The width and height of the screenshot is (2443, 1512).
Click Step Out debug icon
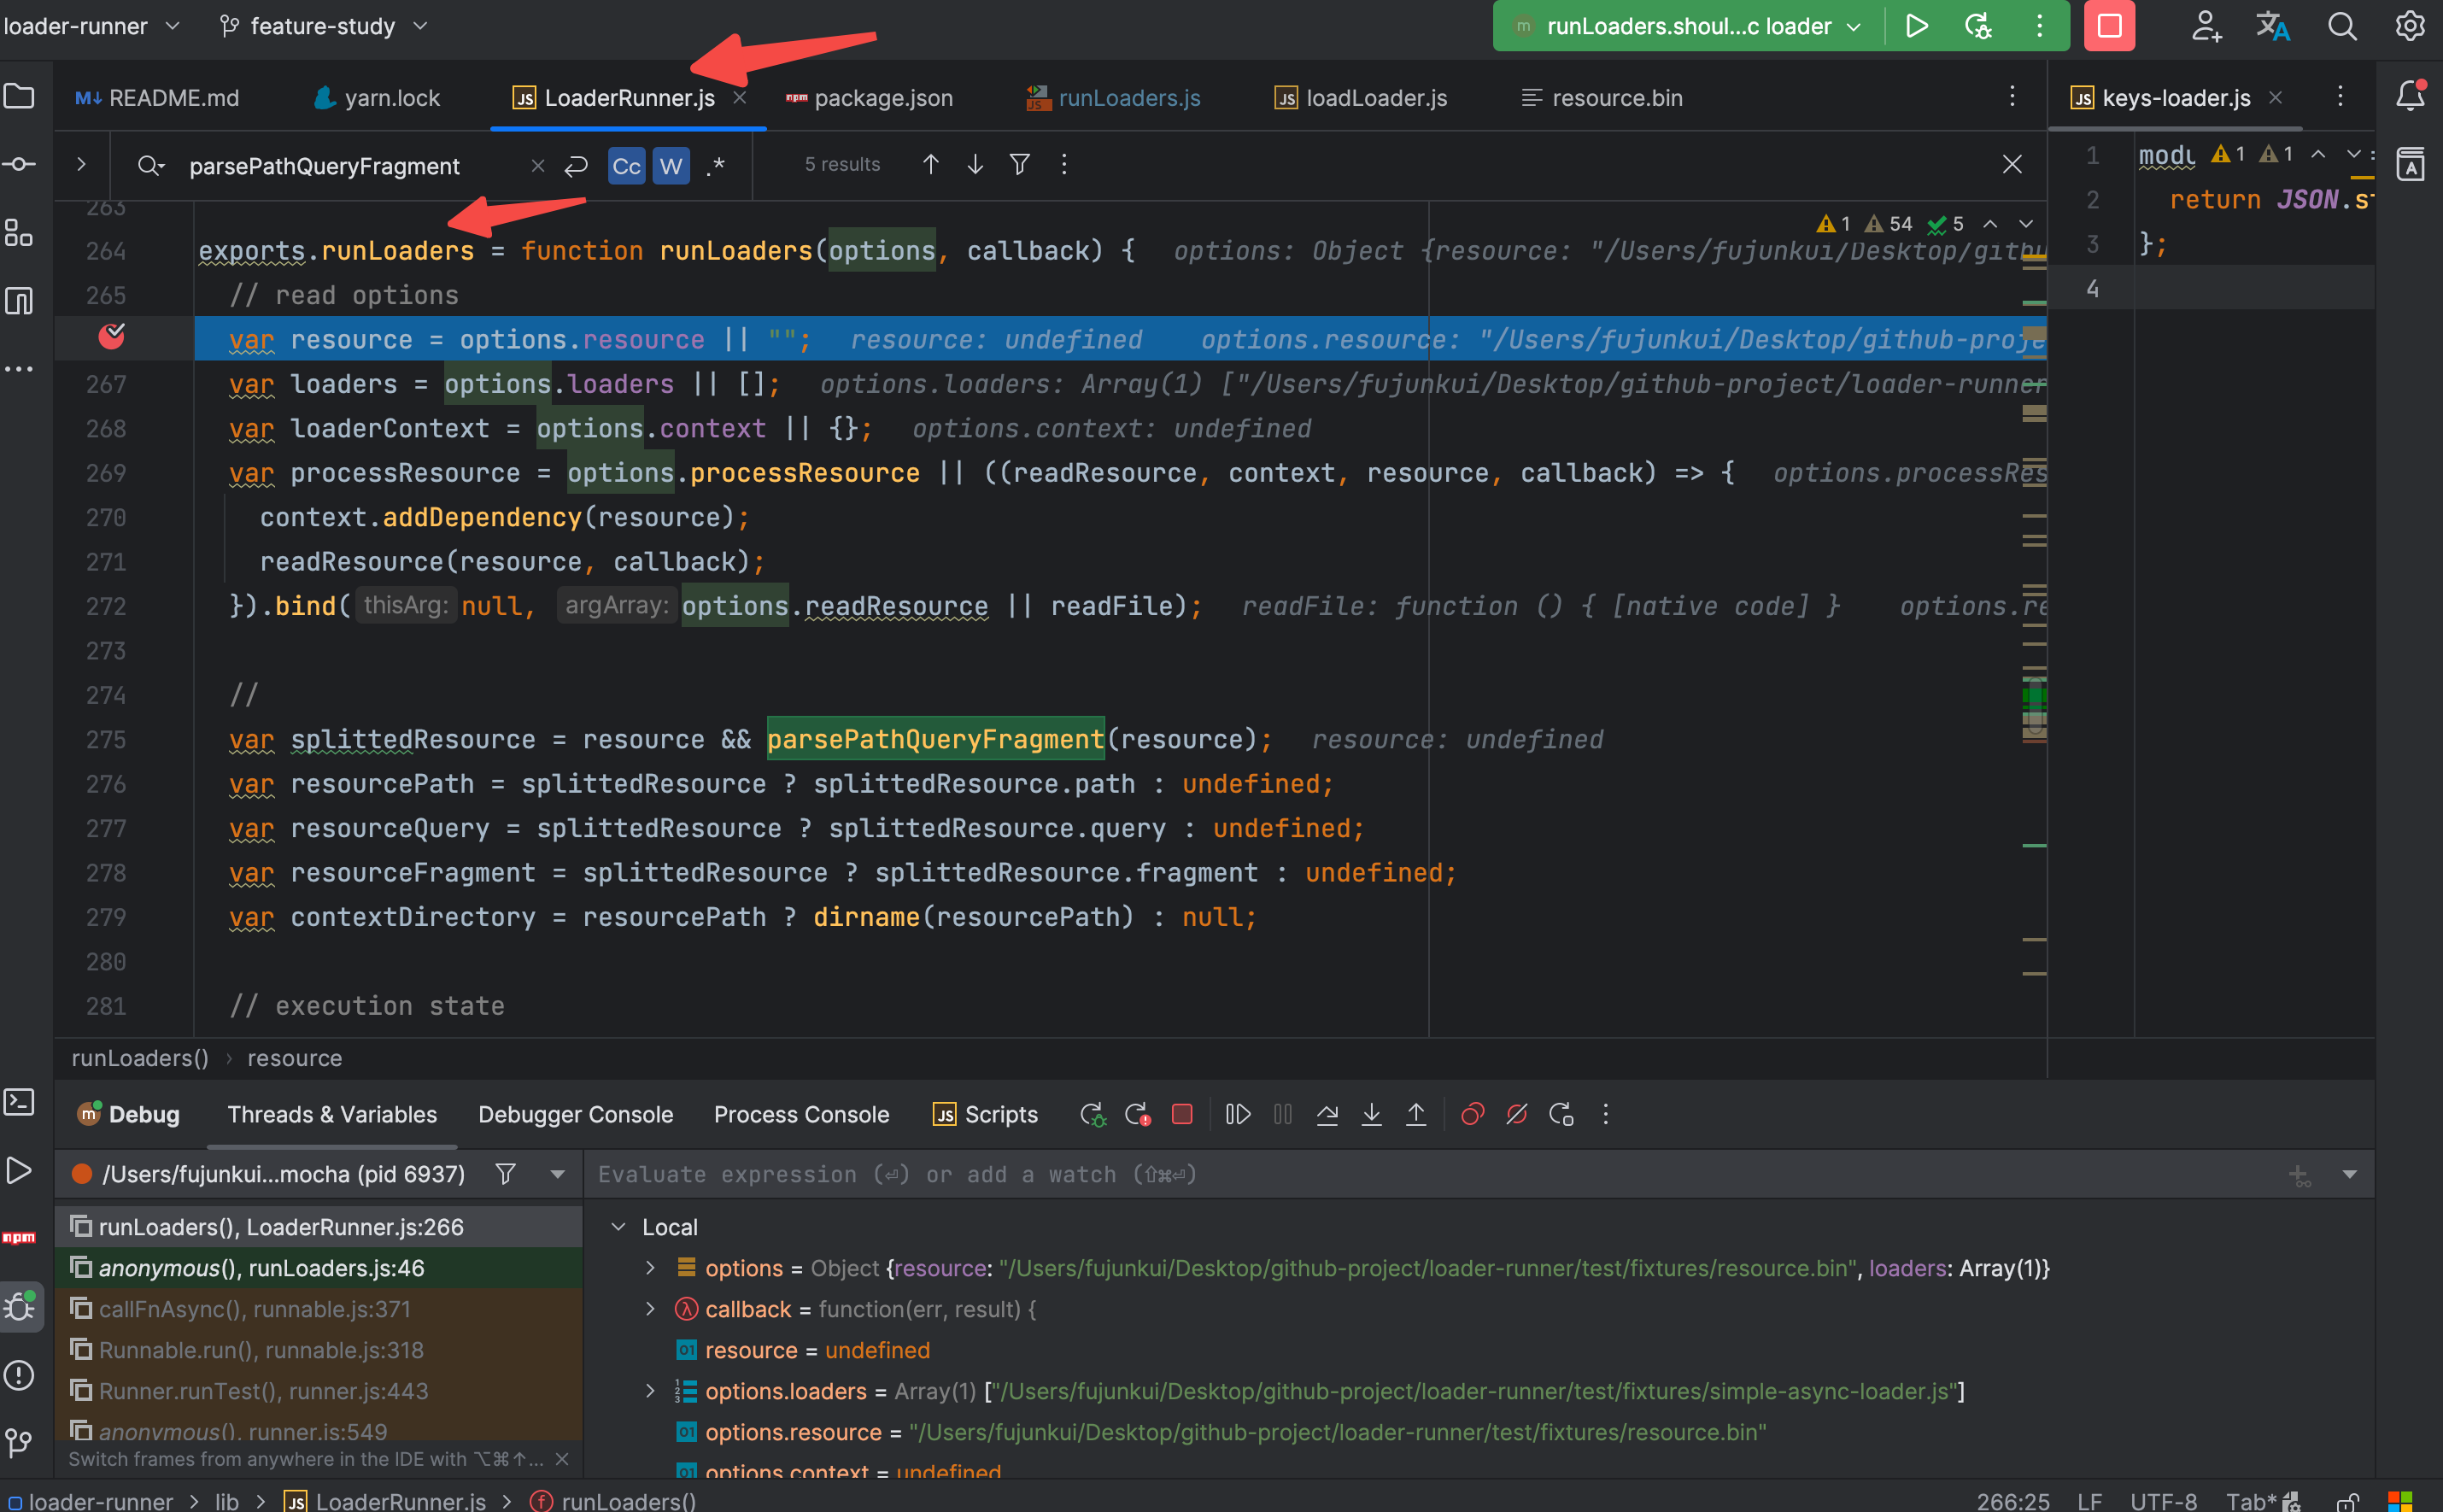[1416, 1114]
